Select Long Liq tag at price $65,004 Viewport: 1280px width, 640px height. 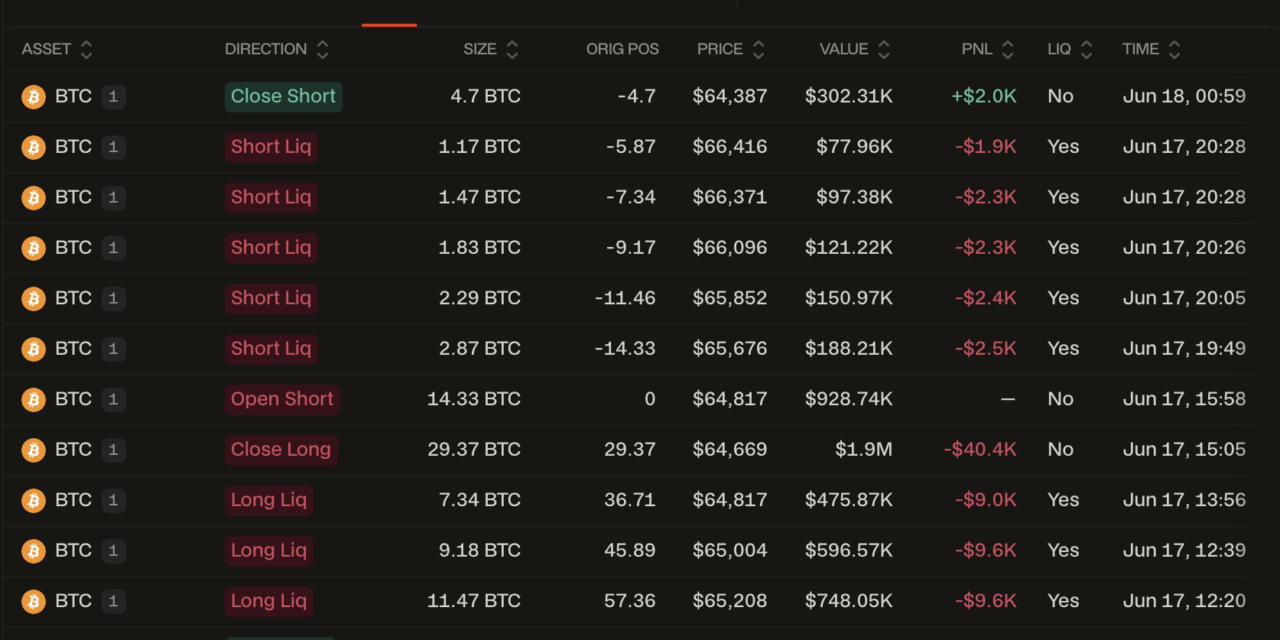[x=269, y=551]
